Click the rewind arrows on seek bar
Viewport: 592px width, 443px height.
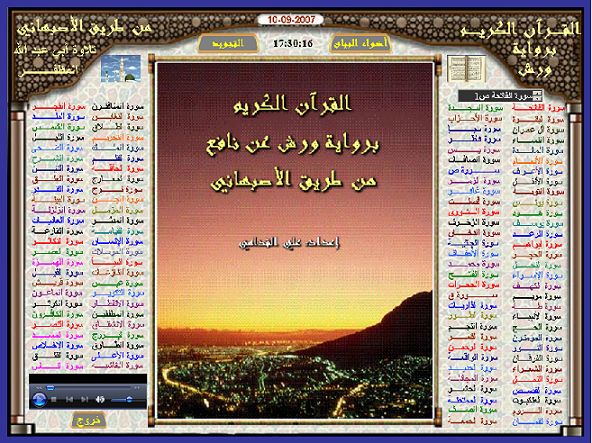tap(39, 388)
